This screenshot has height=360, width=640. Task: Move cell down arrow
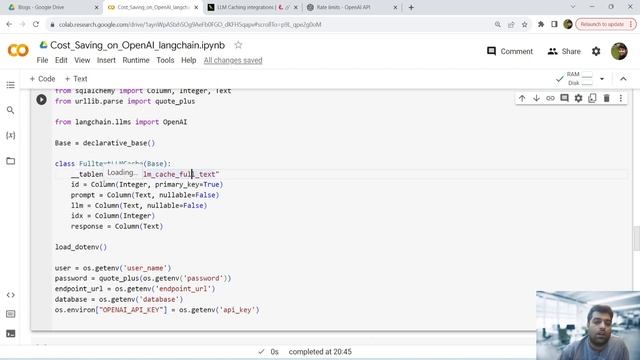[536, 98]
